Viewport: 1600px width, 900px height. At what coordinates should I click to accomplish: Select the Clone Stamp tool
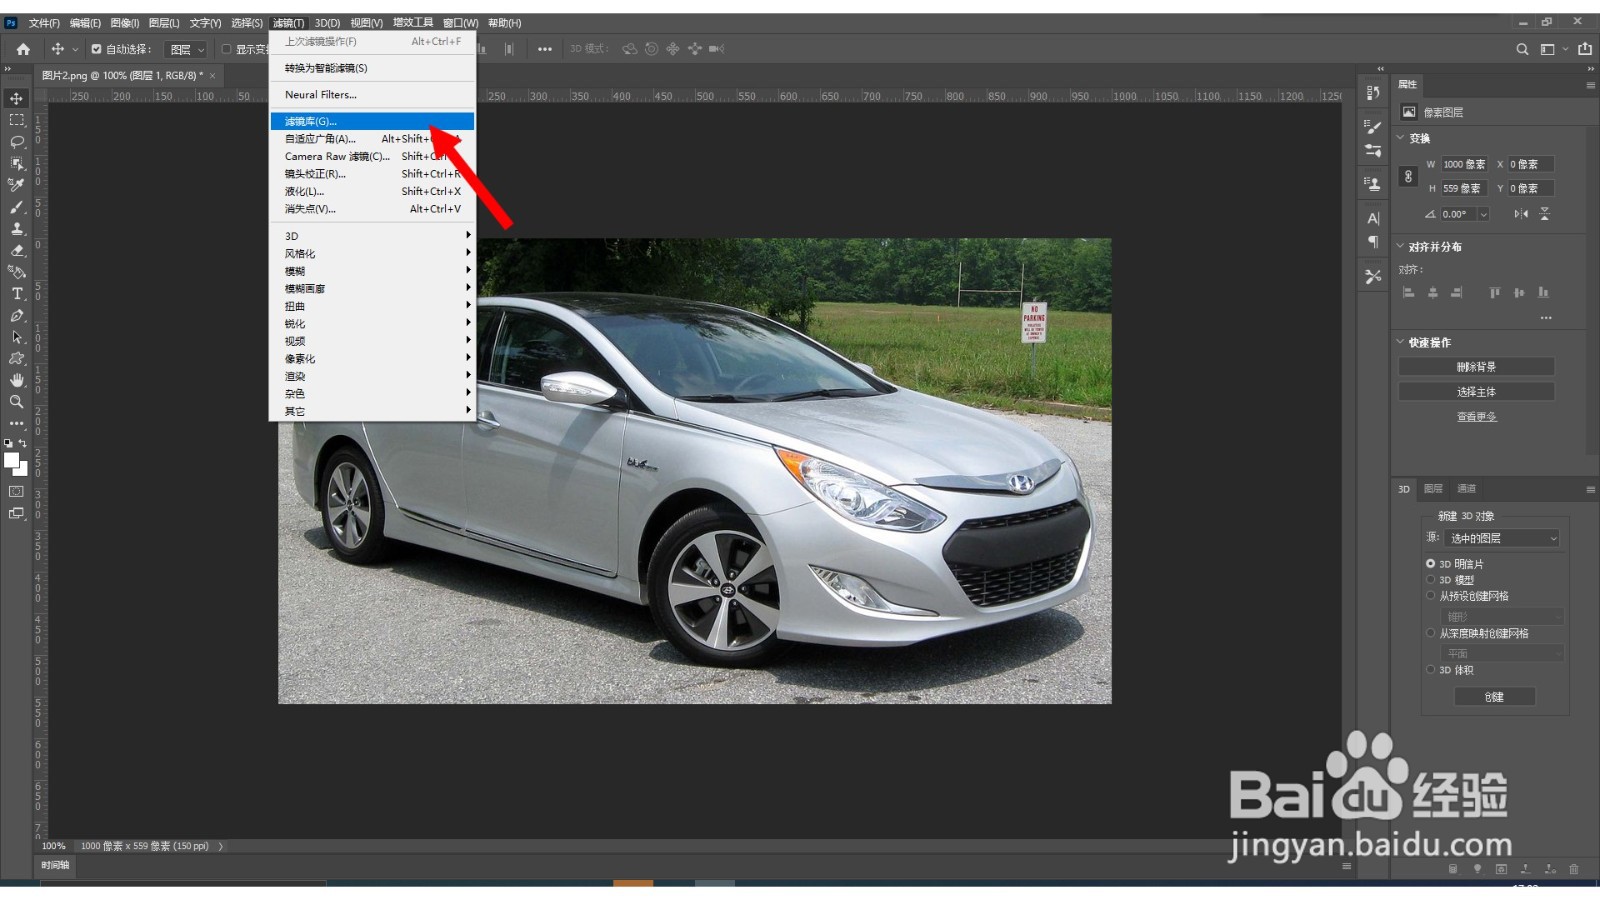[x=16, y=229]
